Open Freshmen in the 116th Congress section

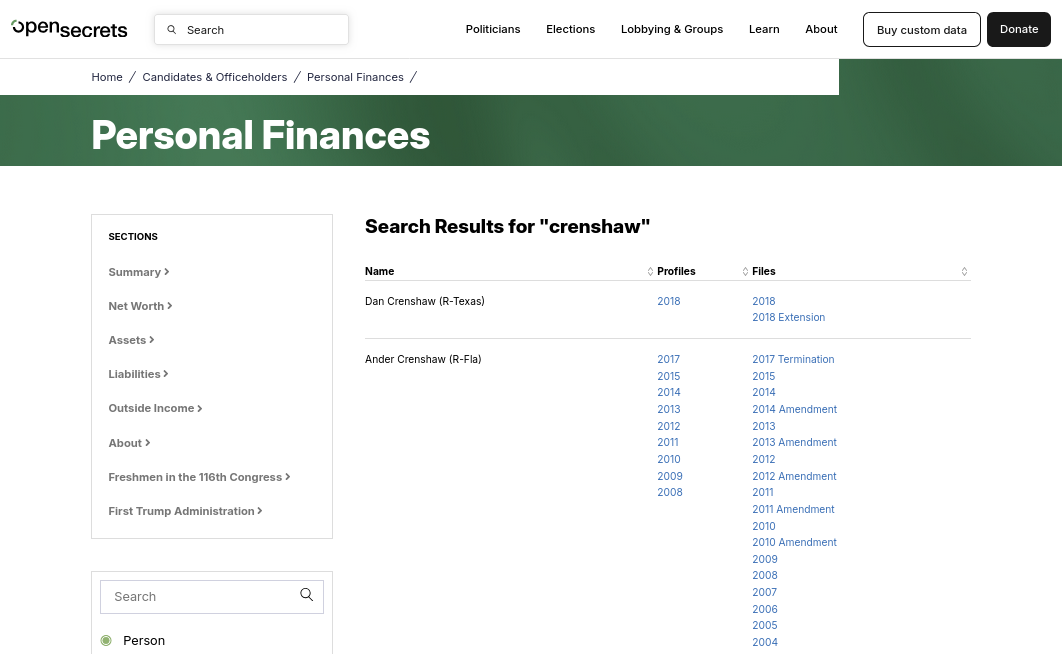199,477
